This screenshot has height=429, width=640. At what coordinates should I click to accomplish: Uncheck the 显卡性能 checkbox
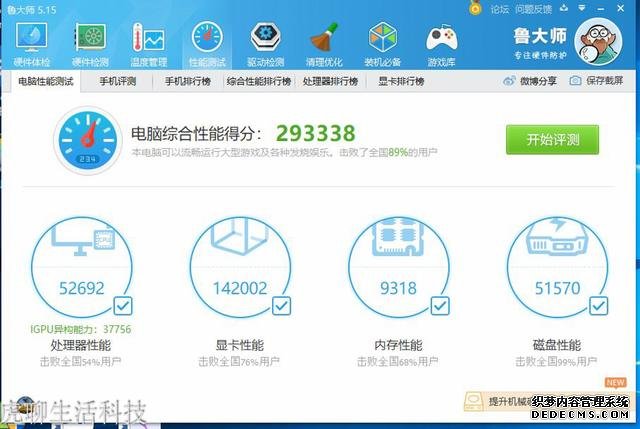tap(282, 306)
